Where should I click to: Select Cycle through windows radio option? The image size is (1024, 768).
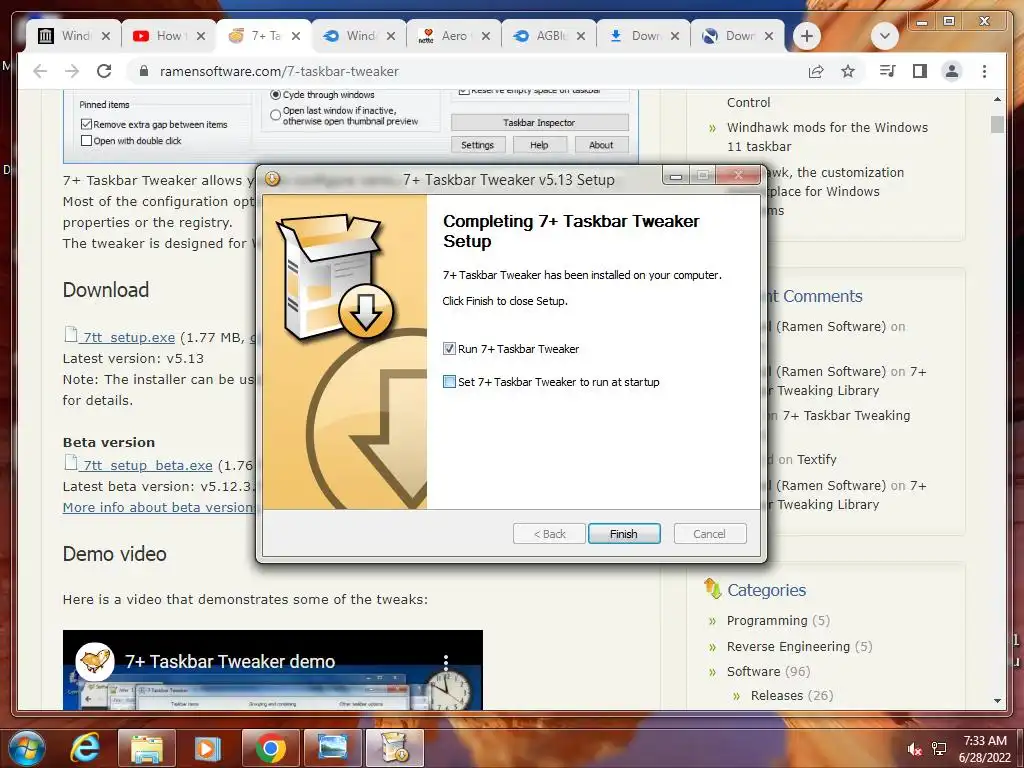[x=276, y=95]
